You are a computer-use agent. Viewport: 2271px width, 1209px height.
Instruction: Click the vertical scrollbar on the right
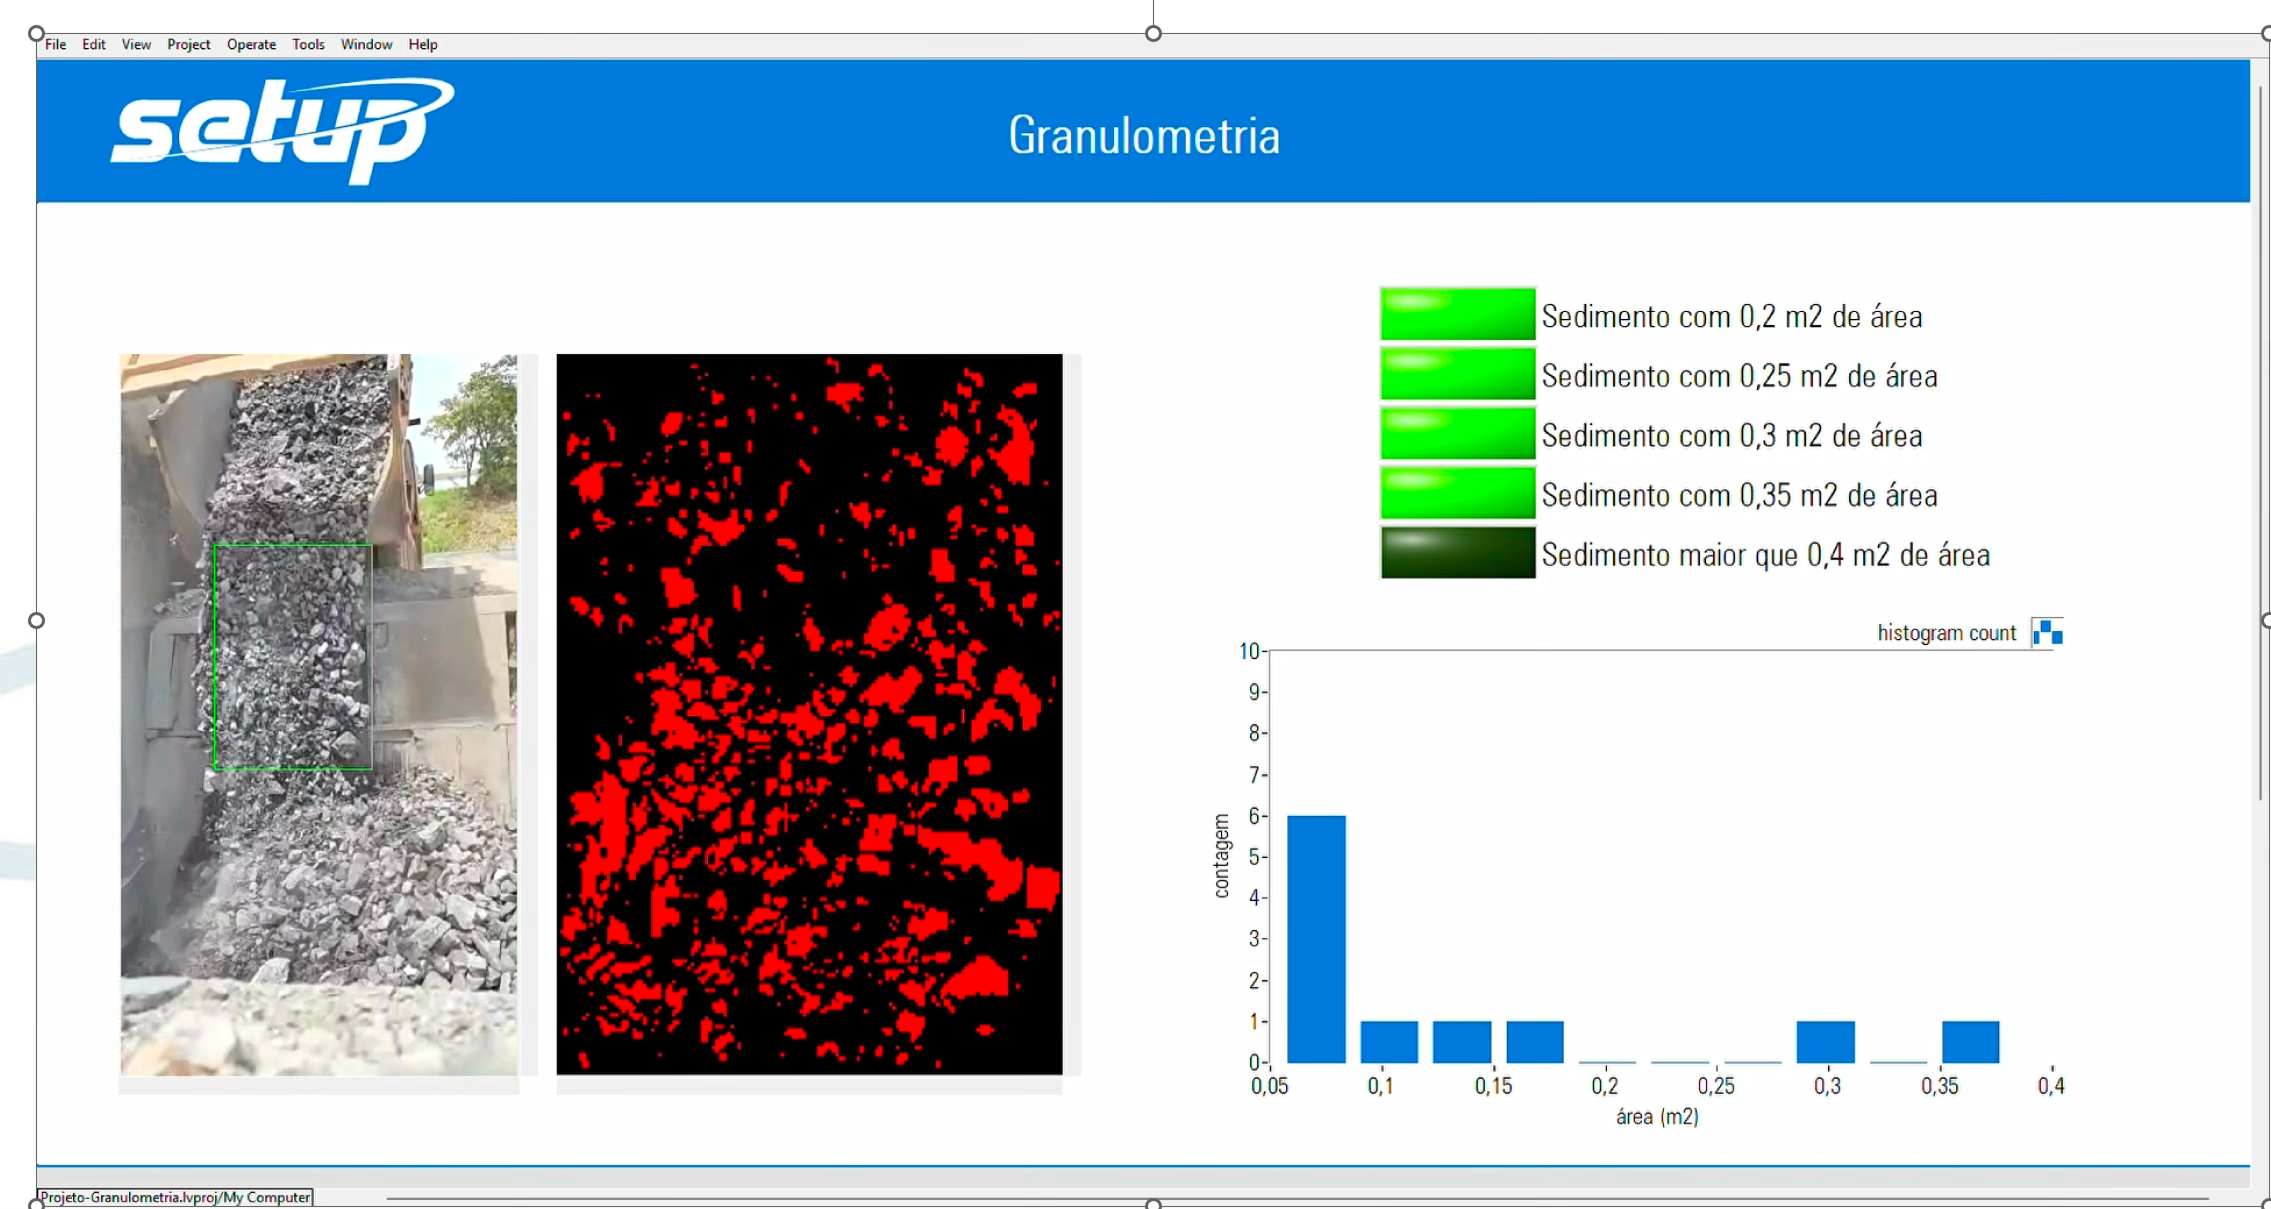coord(2260,440)
